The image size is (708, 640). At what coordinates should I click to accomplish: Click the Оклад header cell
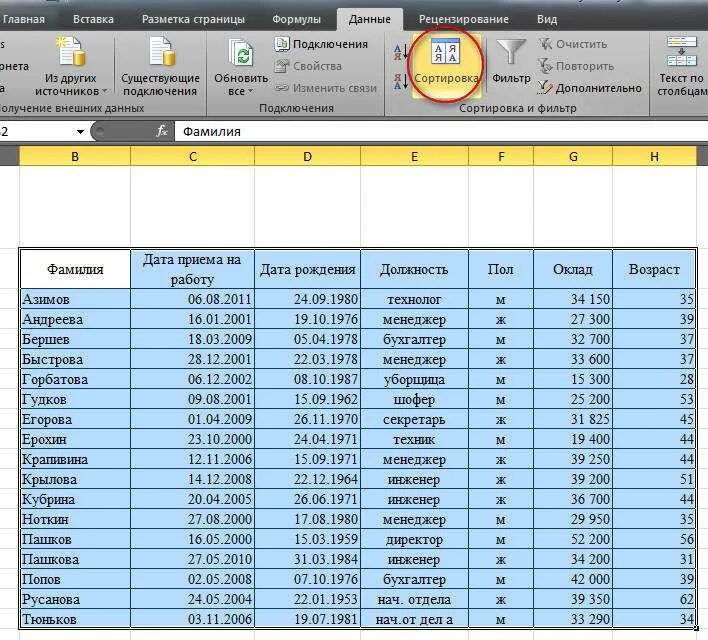coord(573,269)
